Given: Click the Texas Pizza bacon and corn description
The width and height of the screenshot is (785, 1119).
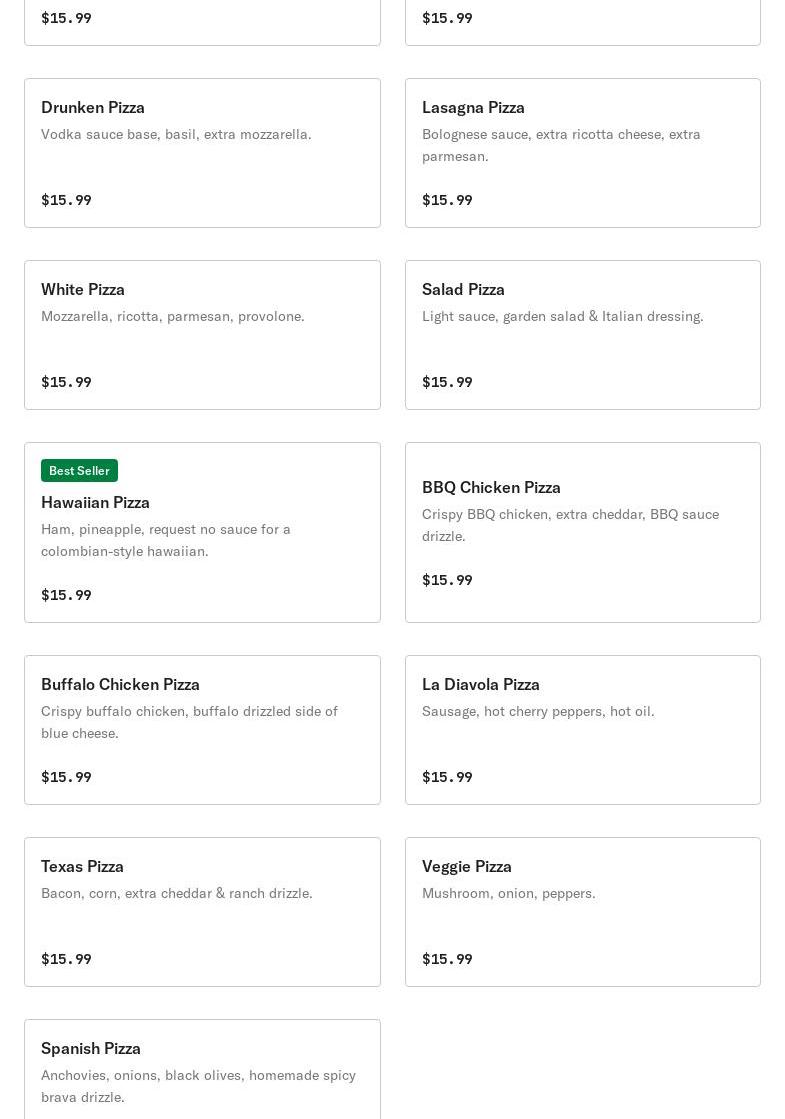Looking at the screenshot, I should coord(176,893).
